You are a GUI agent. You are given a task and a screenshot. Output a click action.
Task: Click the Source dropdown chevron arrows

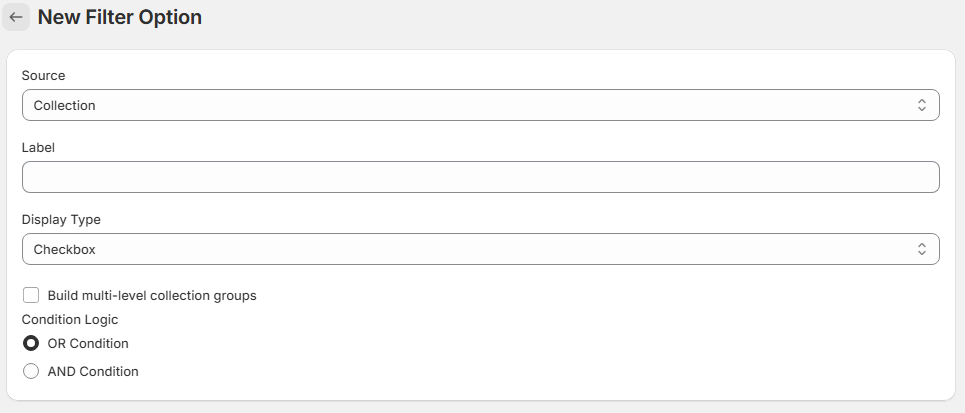coord(922,105)
